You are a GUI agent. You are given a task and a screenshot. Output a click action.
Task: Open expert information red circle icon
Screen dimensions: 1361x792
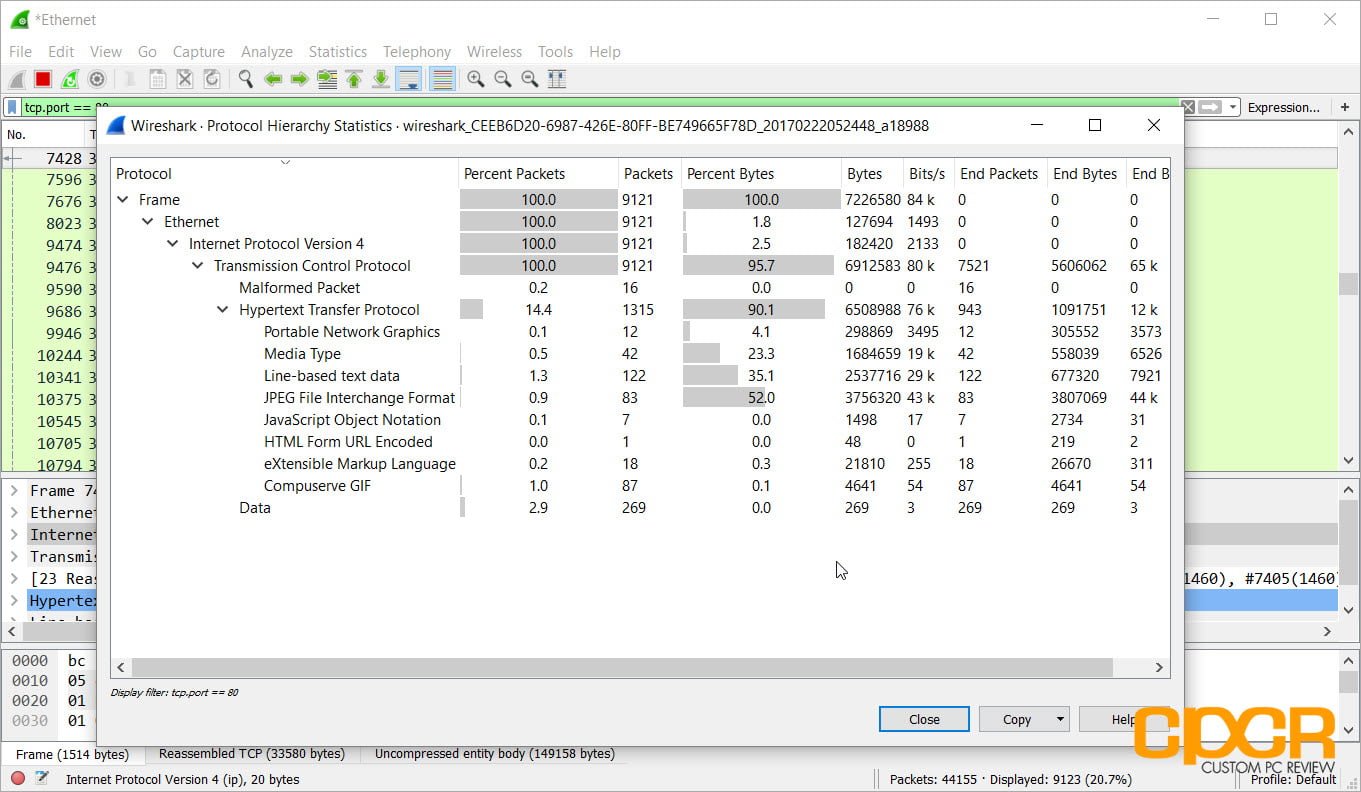[x=18, y=779]
